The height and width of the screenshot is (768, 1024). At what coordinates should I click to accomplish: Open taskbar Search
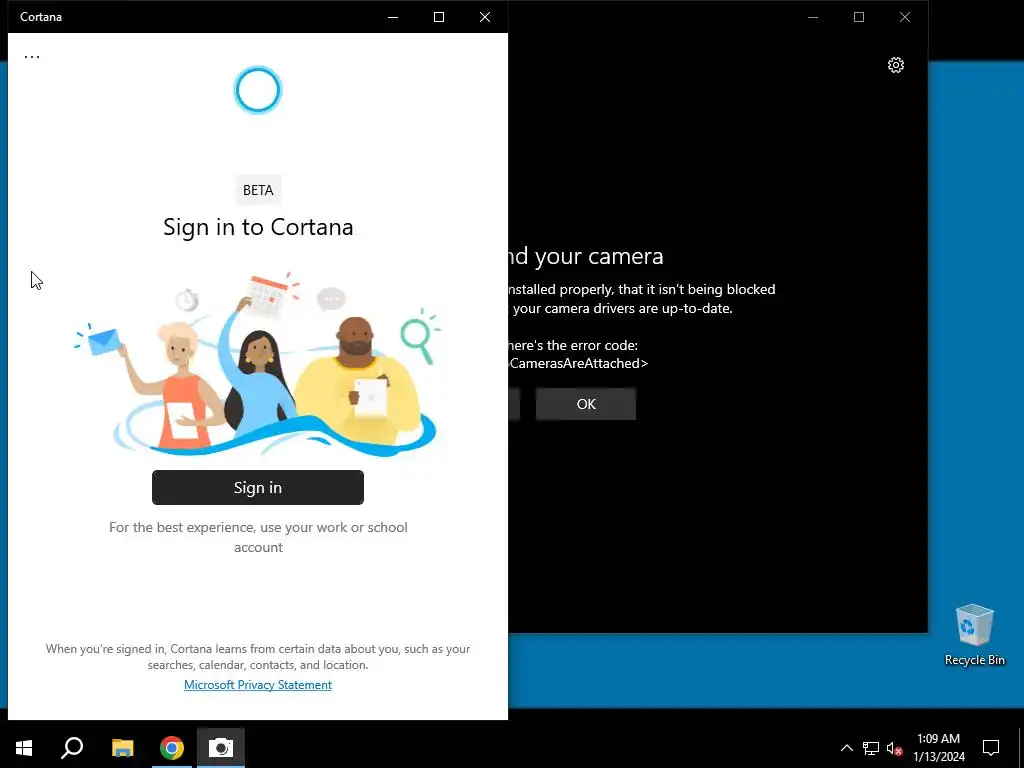click(72, 747)
